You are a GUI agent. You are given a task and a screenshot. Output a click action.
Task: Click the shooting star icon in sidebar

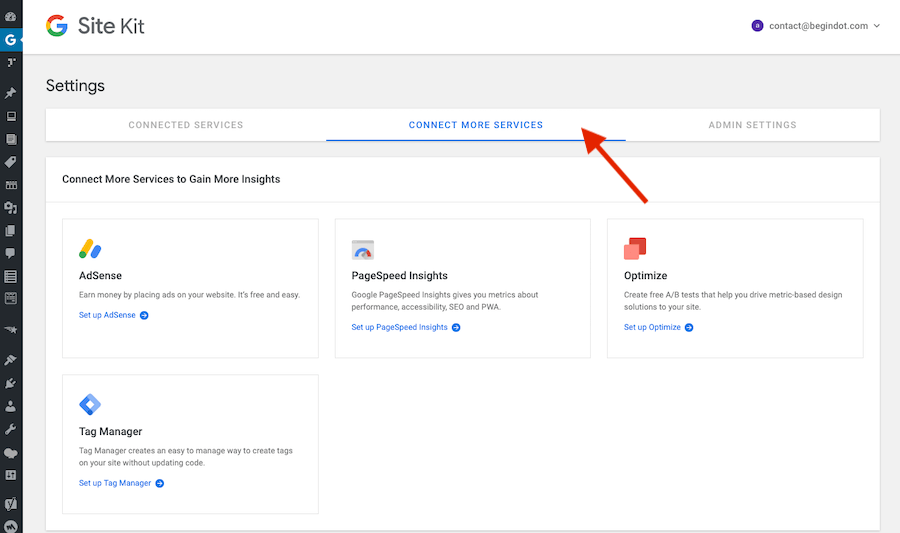(10, 329)
